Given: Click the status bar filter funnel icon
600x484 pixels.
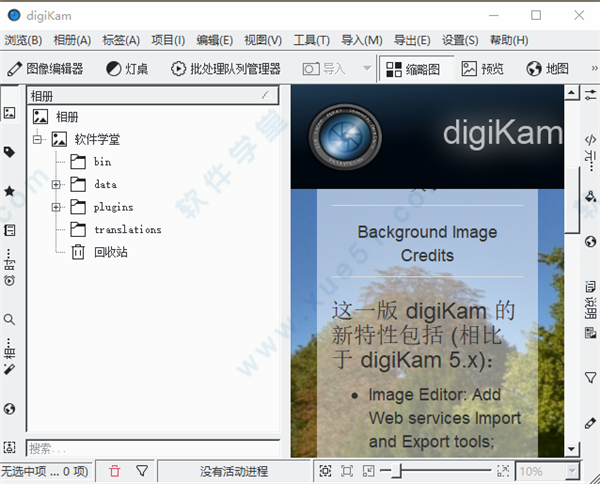Looking at the screenshot, I should pos(142,471).
